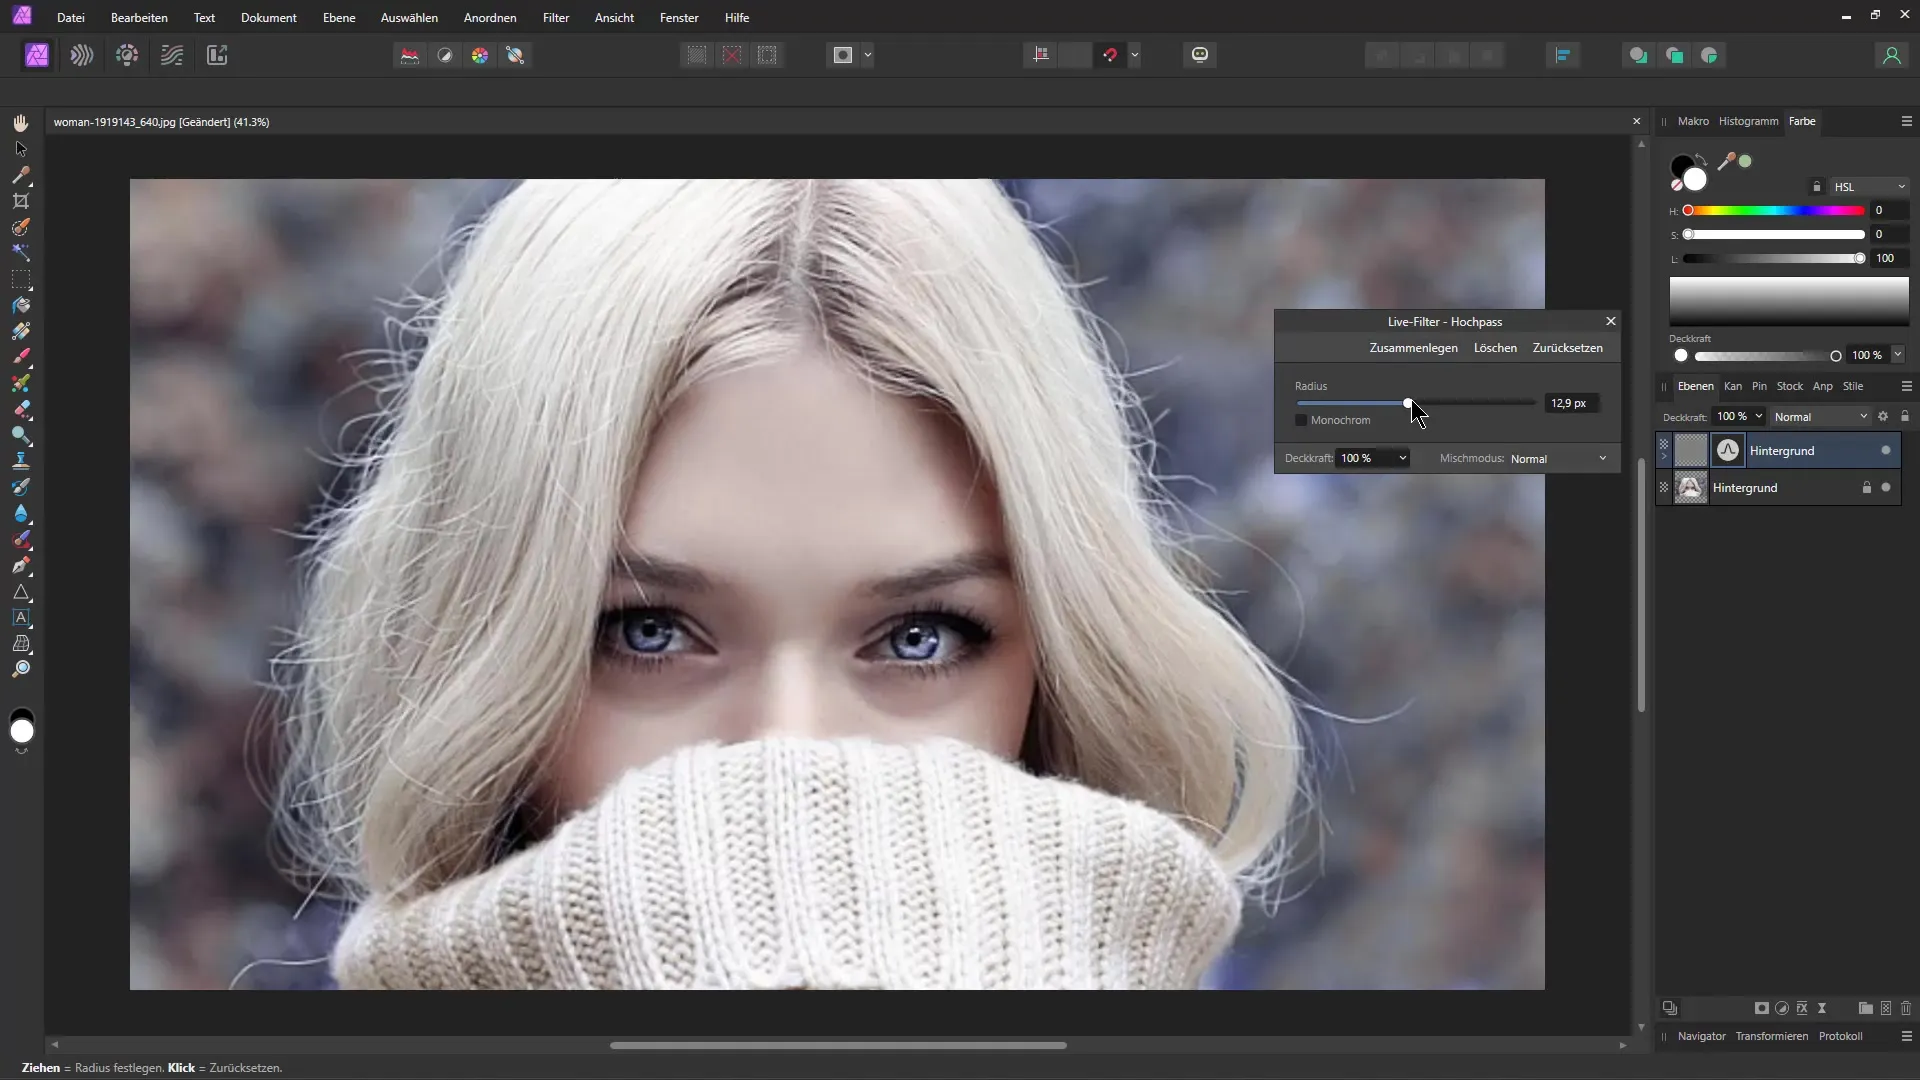Switch to the Stile tab
This screenshot has width=1920, height=1080.
point(1853,386)
